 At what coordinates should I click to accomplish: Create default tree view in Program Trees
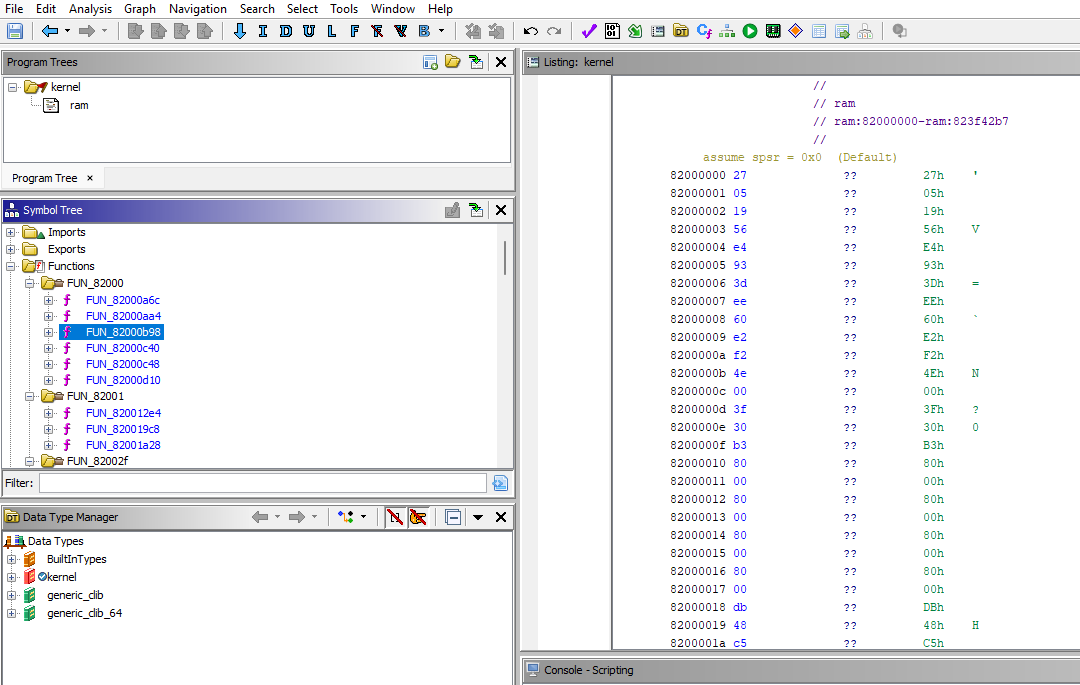point(430,62)
